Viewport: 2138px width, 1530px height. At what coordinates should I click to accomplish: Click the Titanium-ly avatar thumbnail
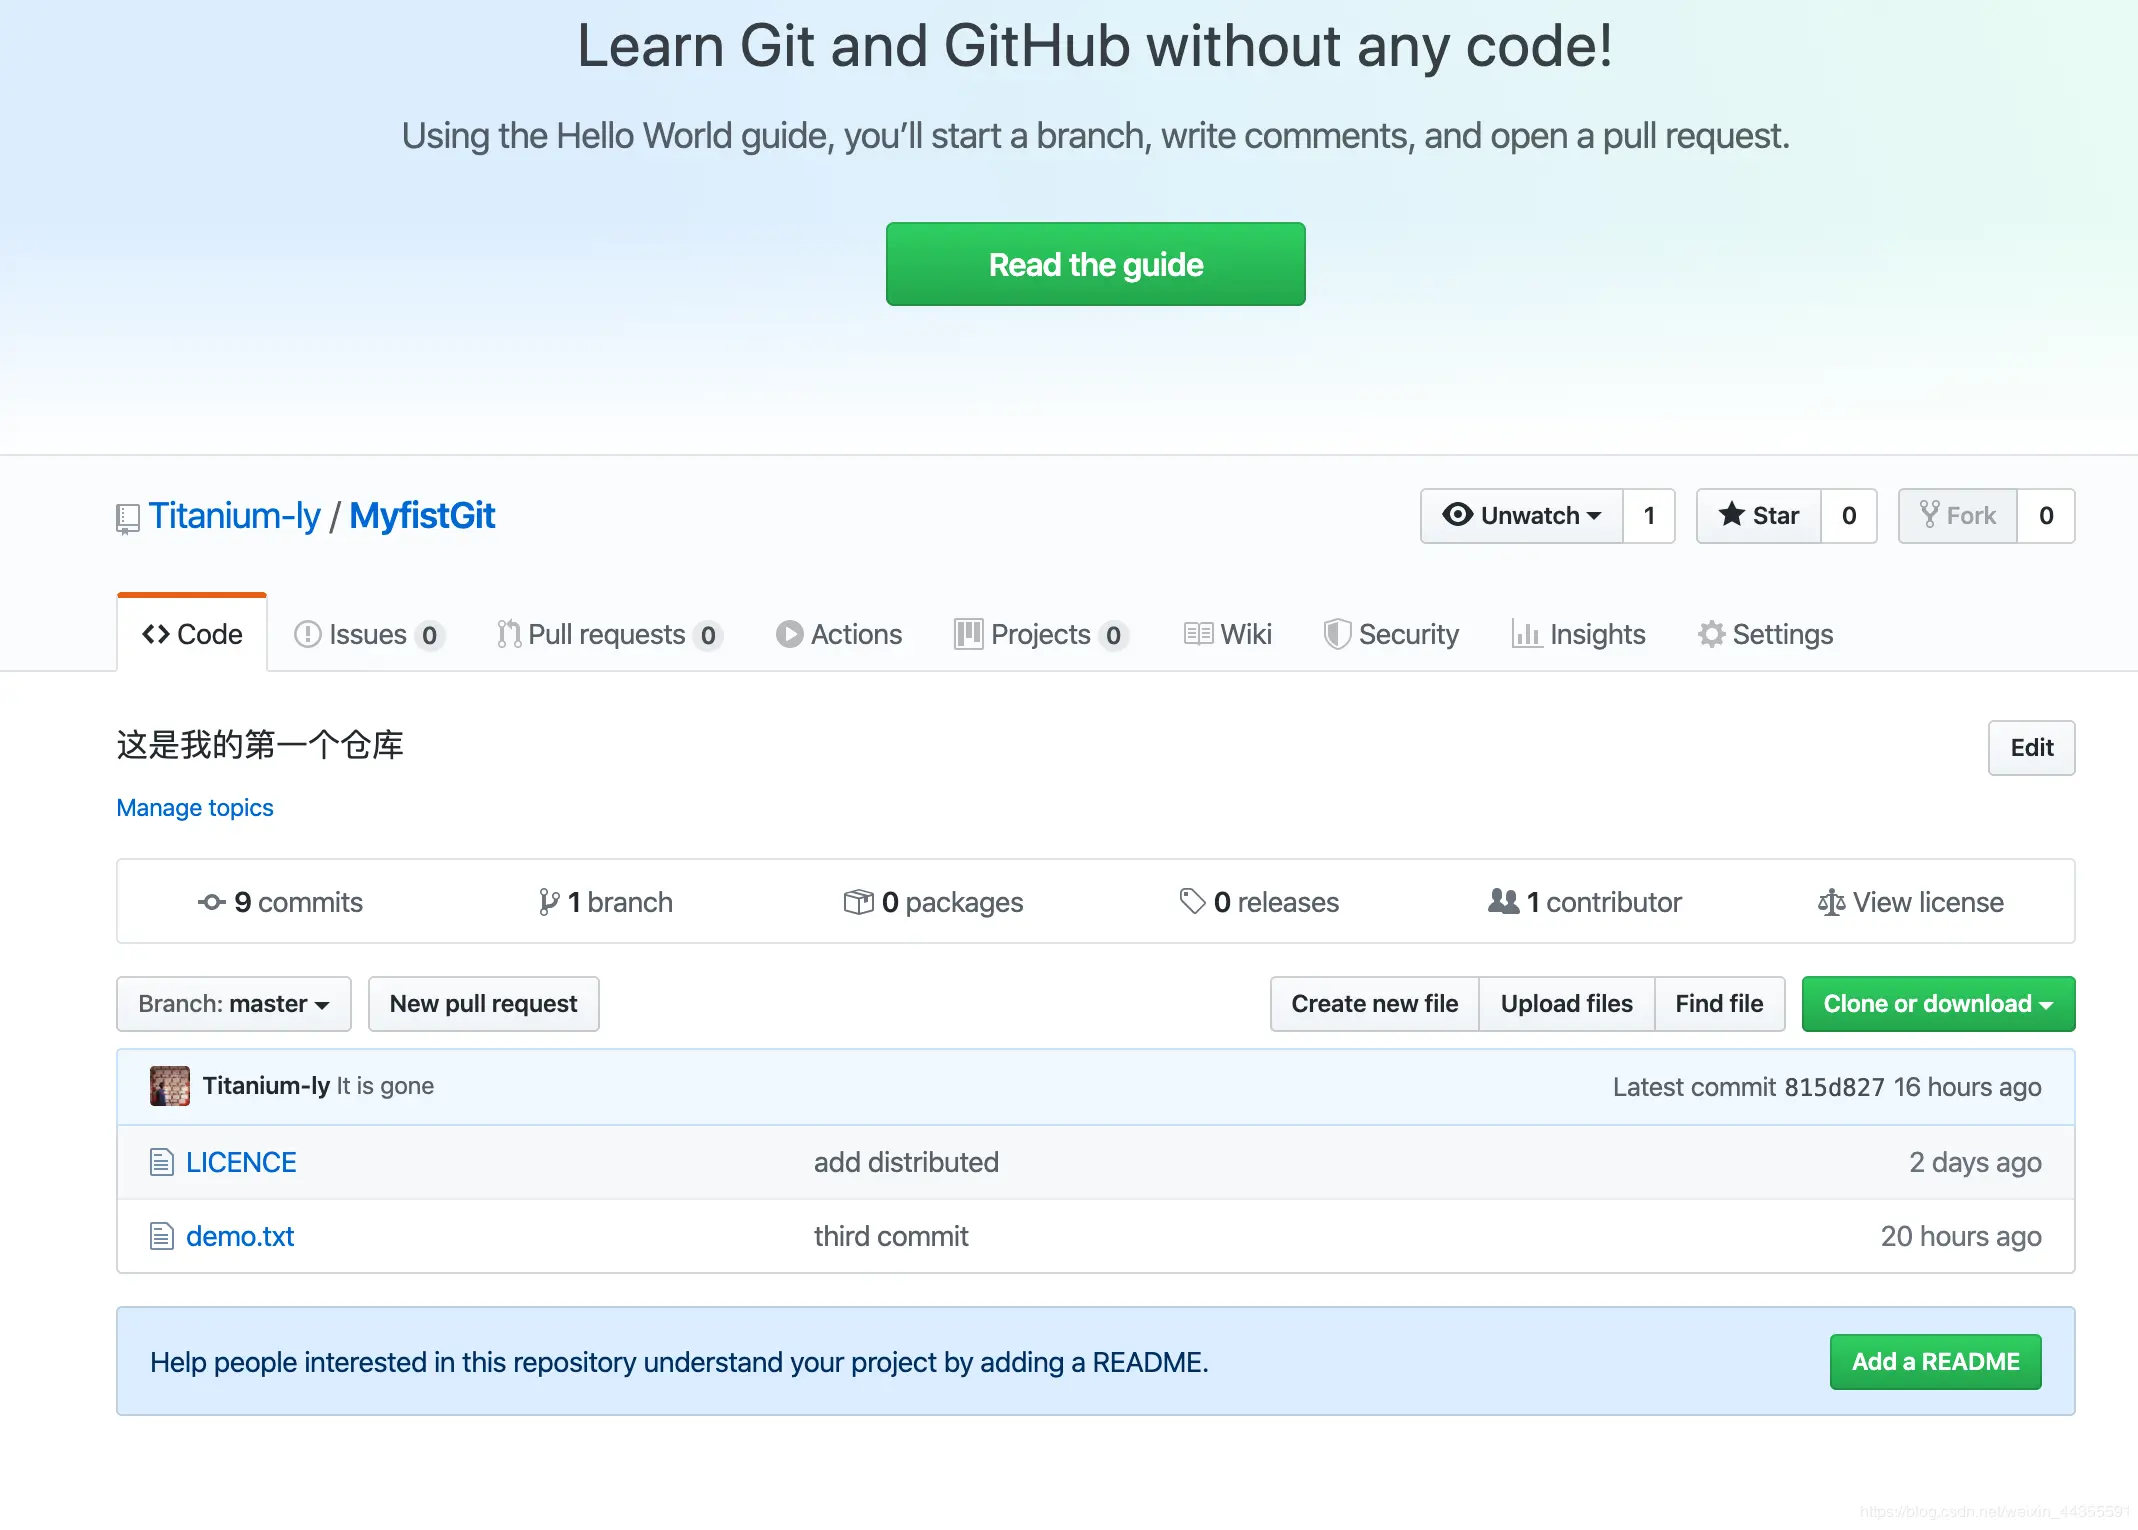[x=170, y=1086]
